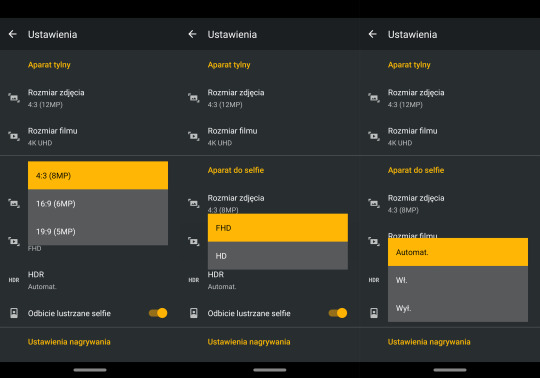
Task: Click the HDR icon in the middle screenshot
Action: [x=194, y=280]
